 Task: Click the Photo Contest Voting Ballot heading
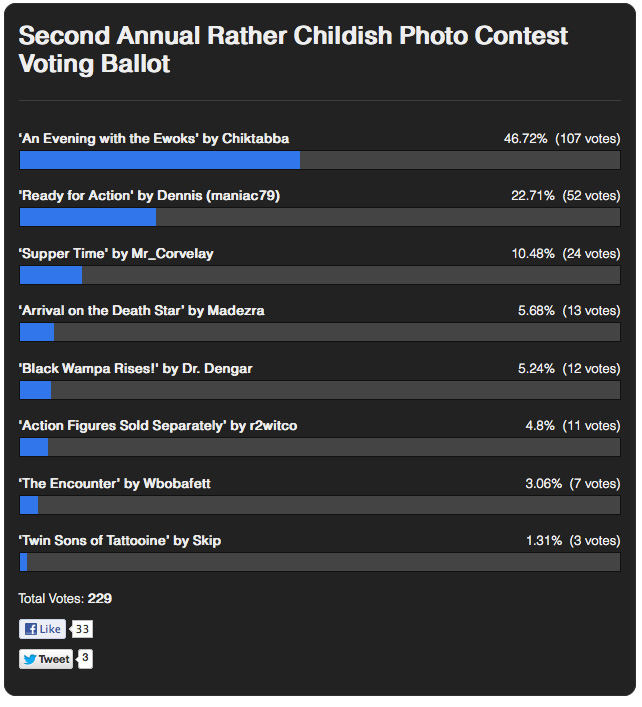pos(293,49)
